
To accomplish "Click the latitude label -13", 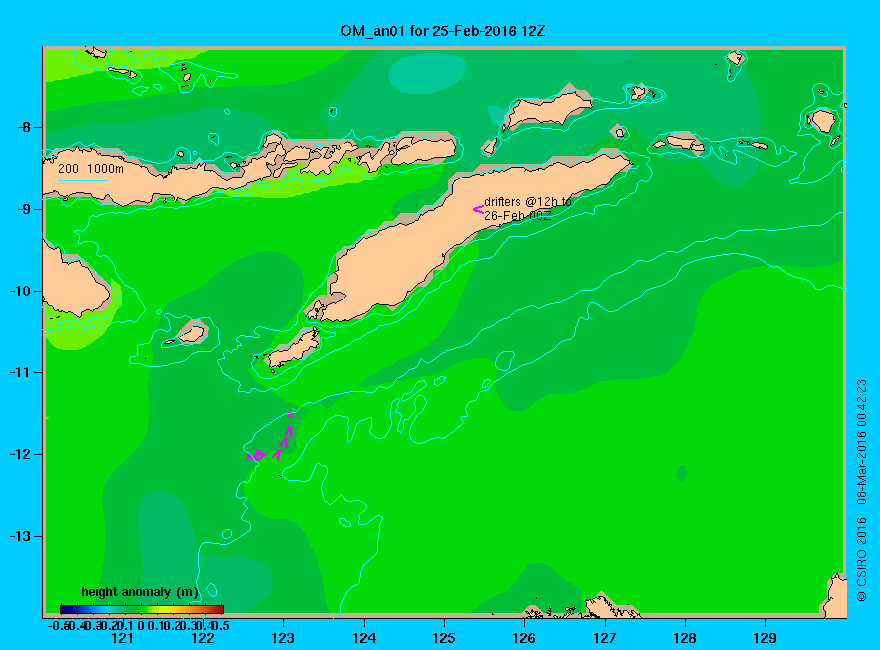I will (21, 536).
